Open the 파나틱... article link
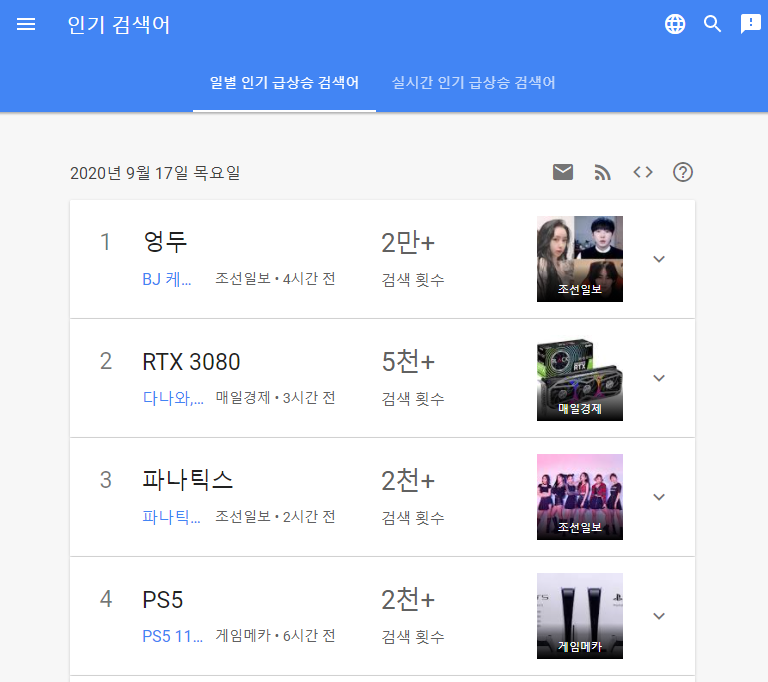Screen dimensions: 768x682 (x=171, y=517)
